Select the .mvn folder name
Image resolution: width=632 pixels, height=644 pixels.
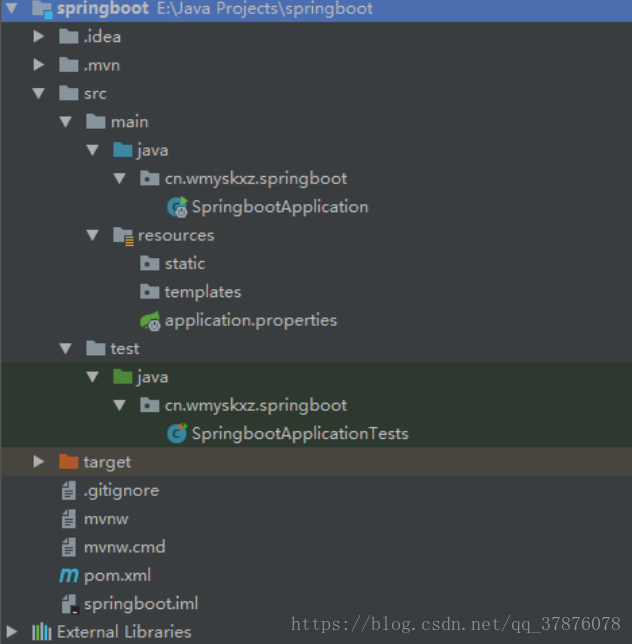(102, 65)
